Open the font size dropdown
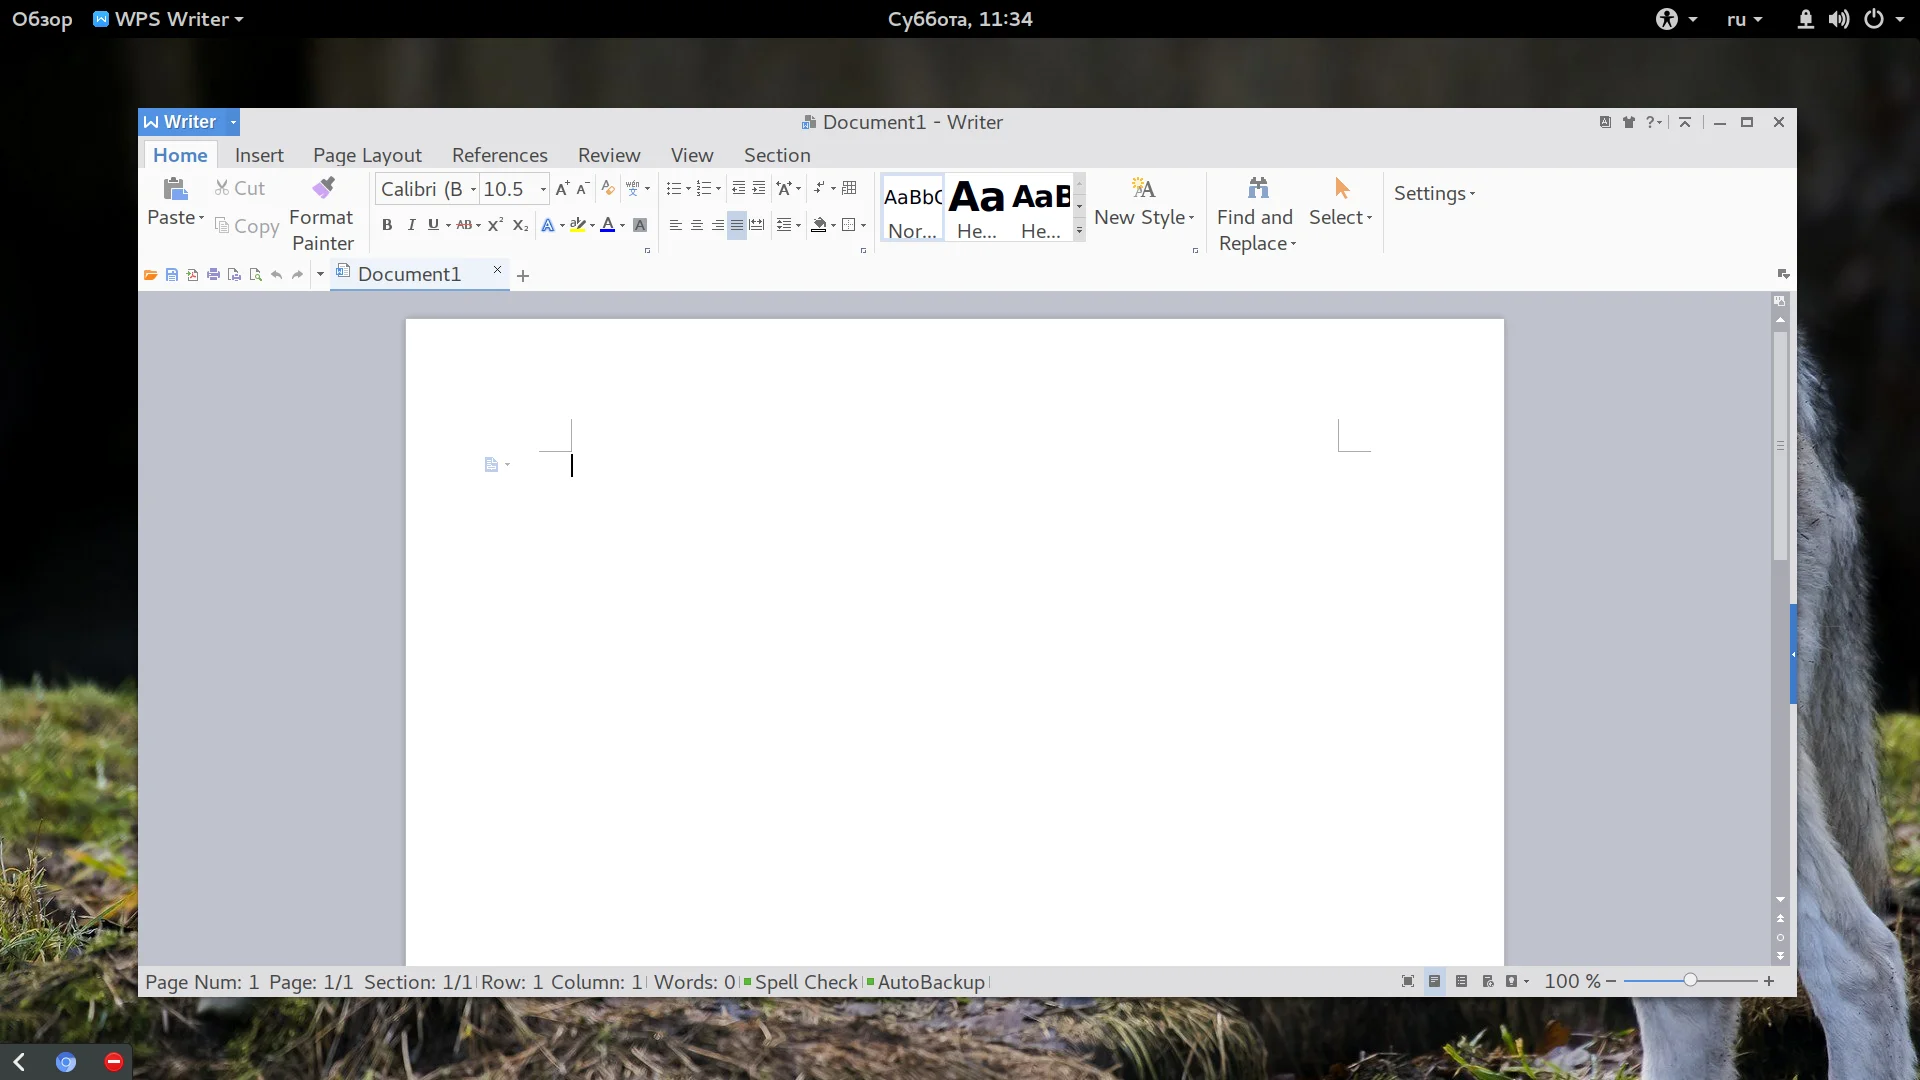Image resolution: width=1920 pixels, height=1080 pixels. point(543,189)
